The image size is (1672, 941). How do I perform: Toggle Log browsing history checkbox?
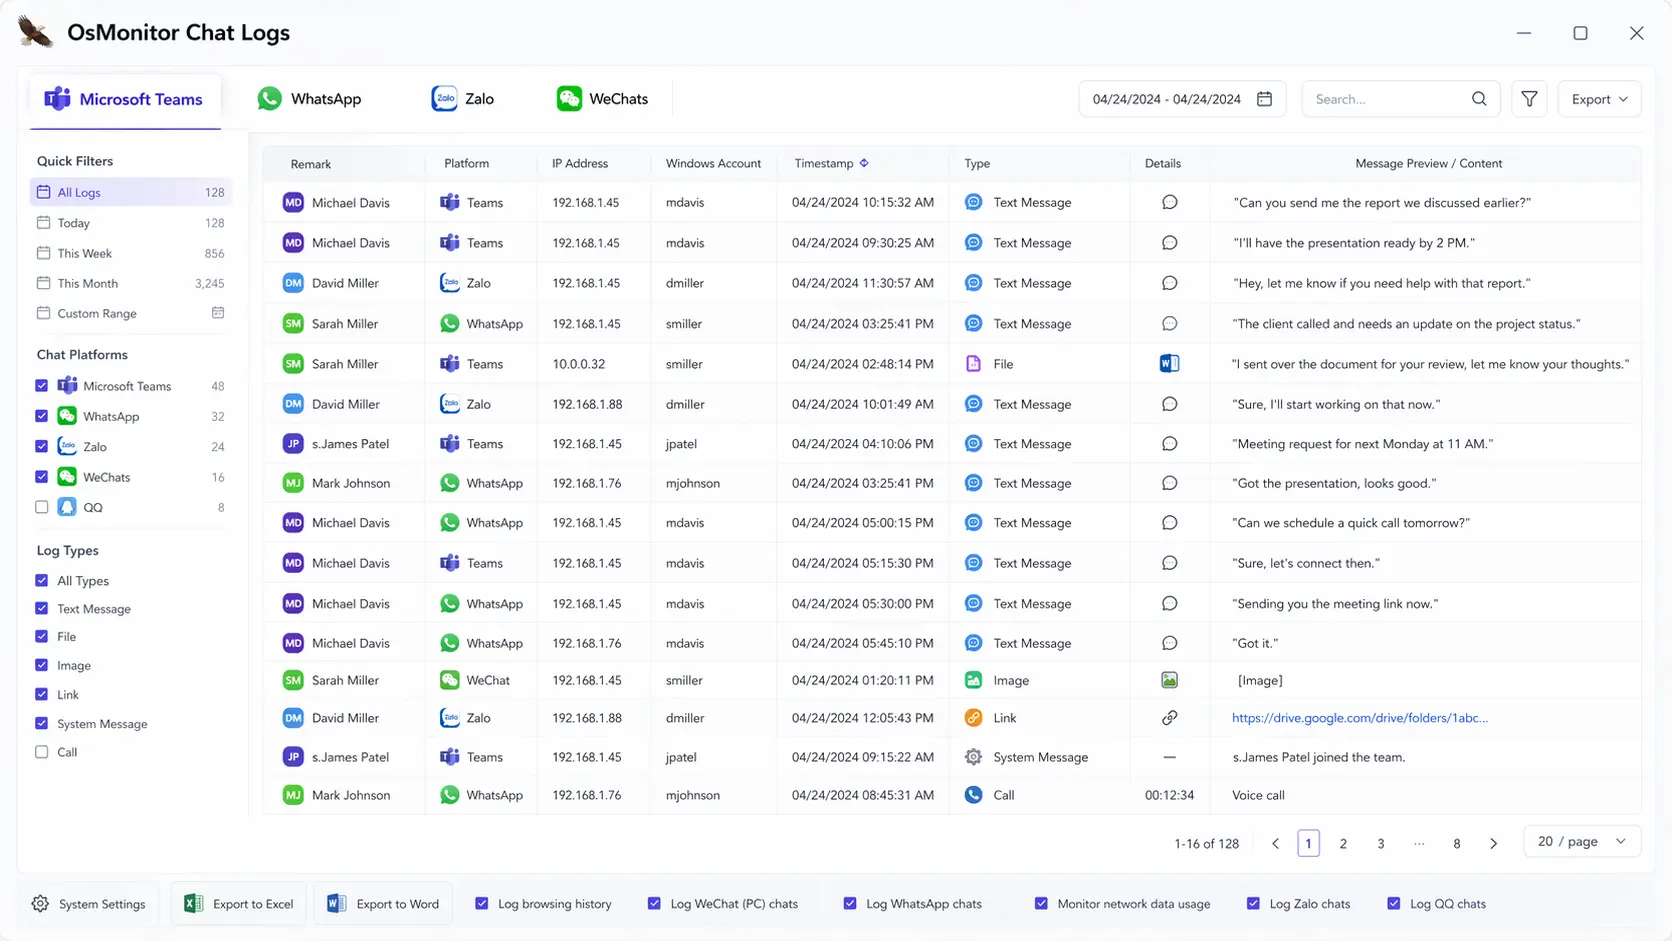[x=482, y=904]
